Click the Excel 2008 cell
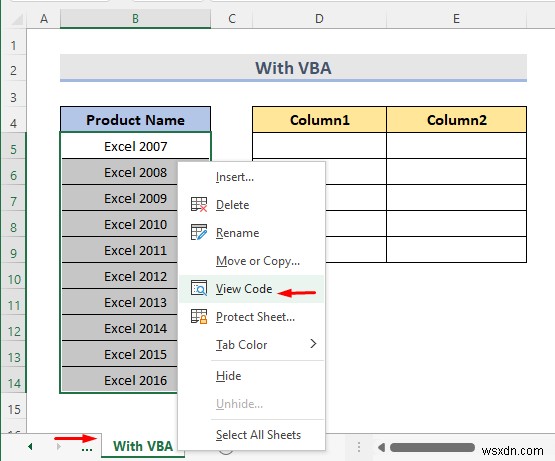 click(x=119, y=172)
